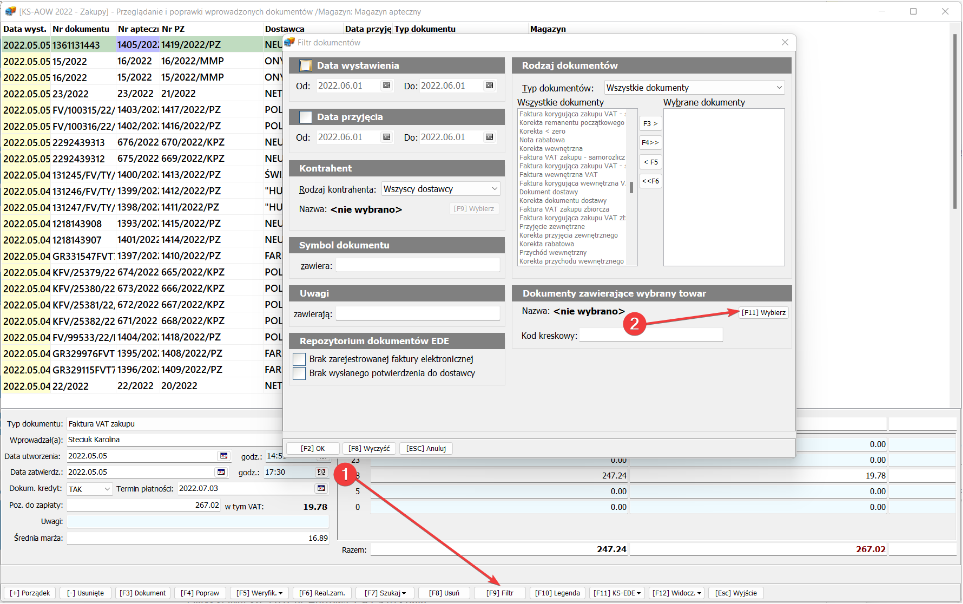Image resolution: width=963 pixels, height=604 pixels.
Task: Select 'Faktura wewnętrzna VAT' in document type list
Action: tap(558, 175)
